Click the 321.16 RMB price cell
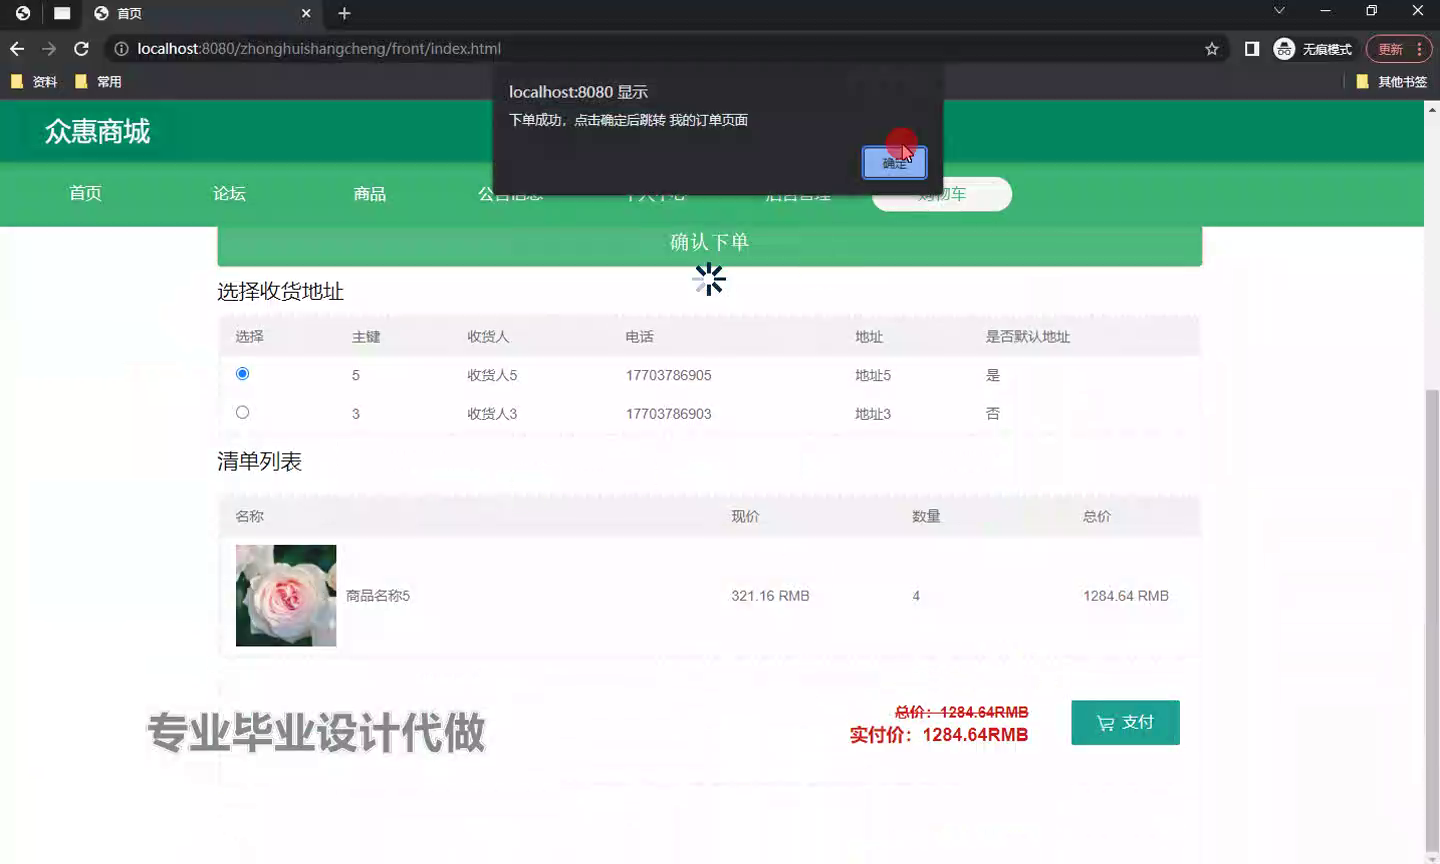The height and width of the screenshot is (864, 1440). 770,596
